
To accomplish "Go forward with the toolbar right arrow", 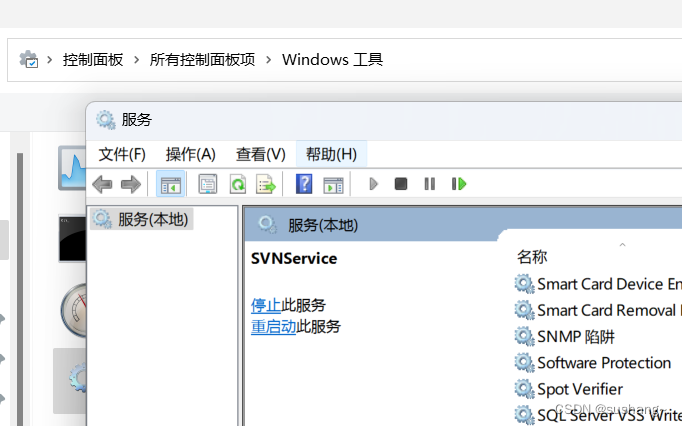I will click(x=131, y=184).
